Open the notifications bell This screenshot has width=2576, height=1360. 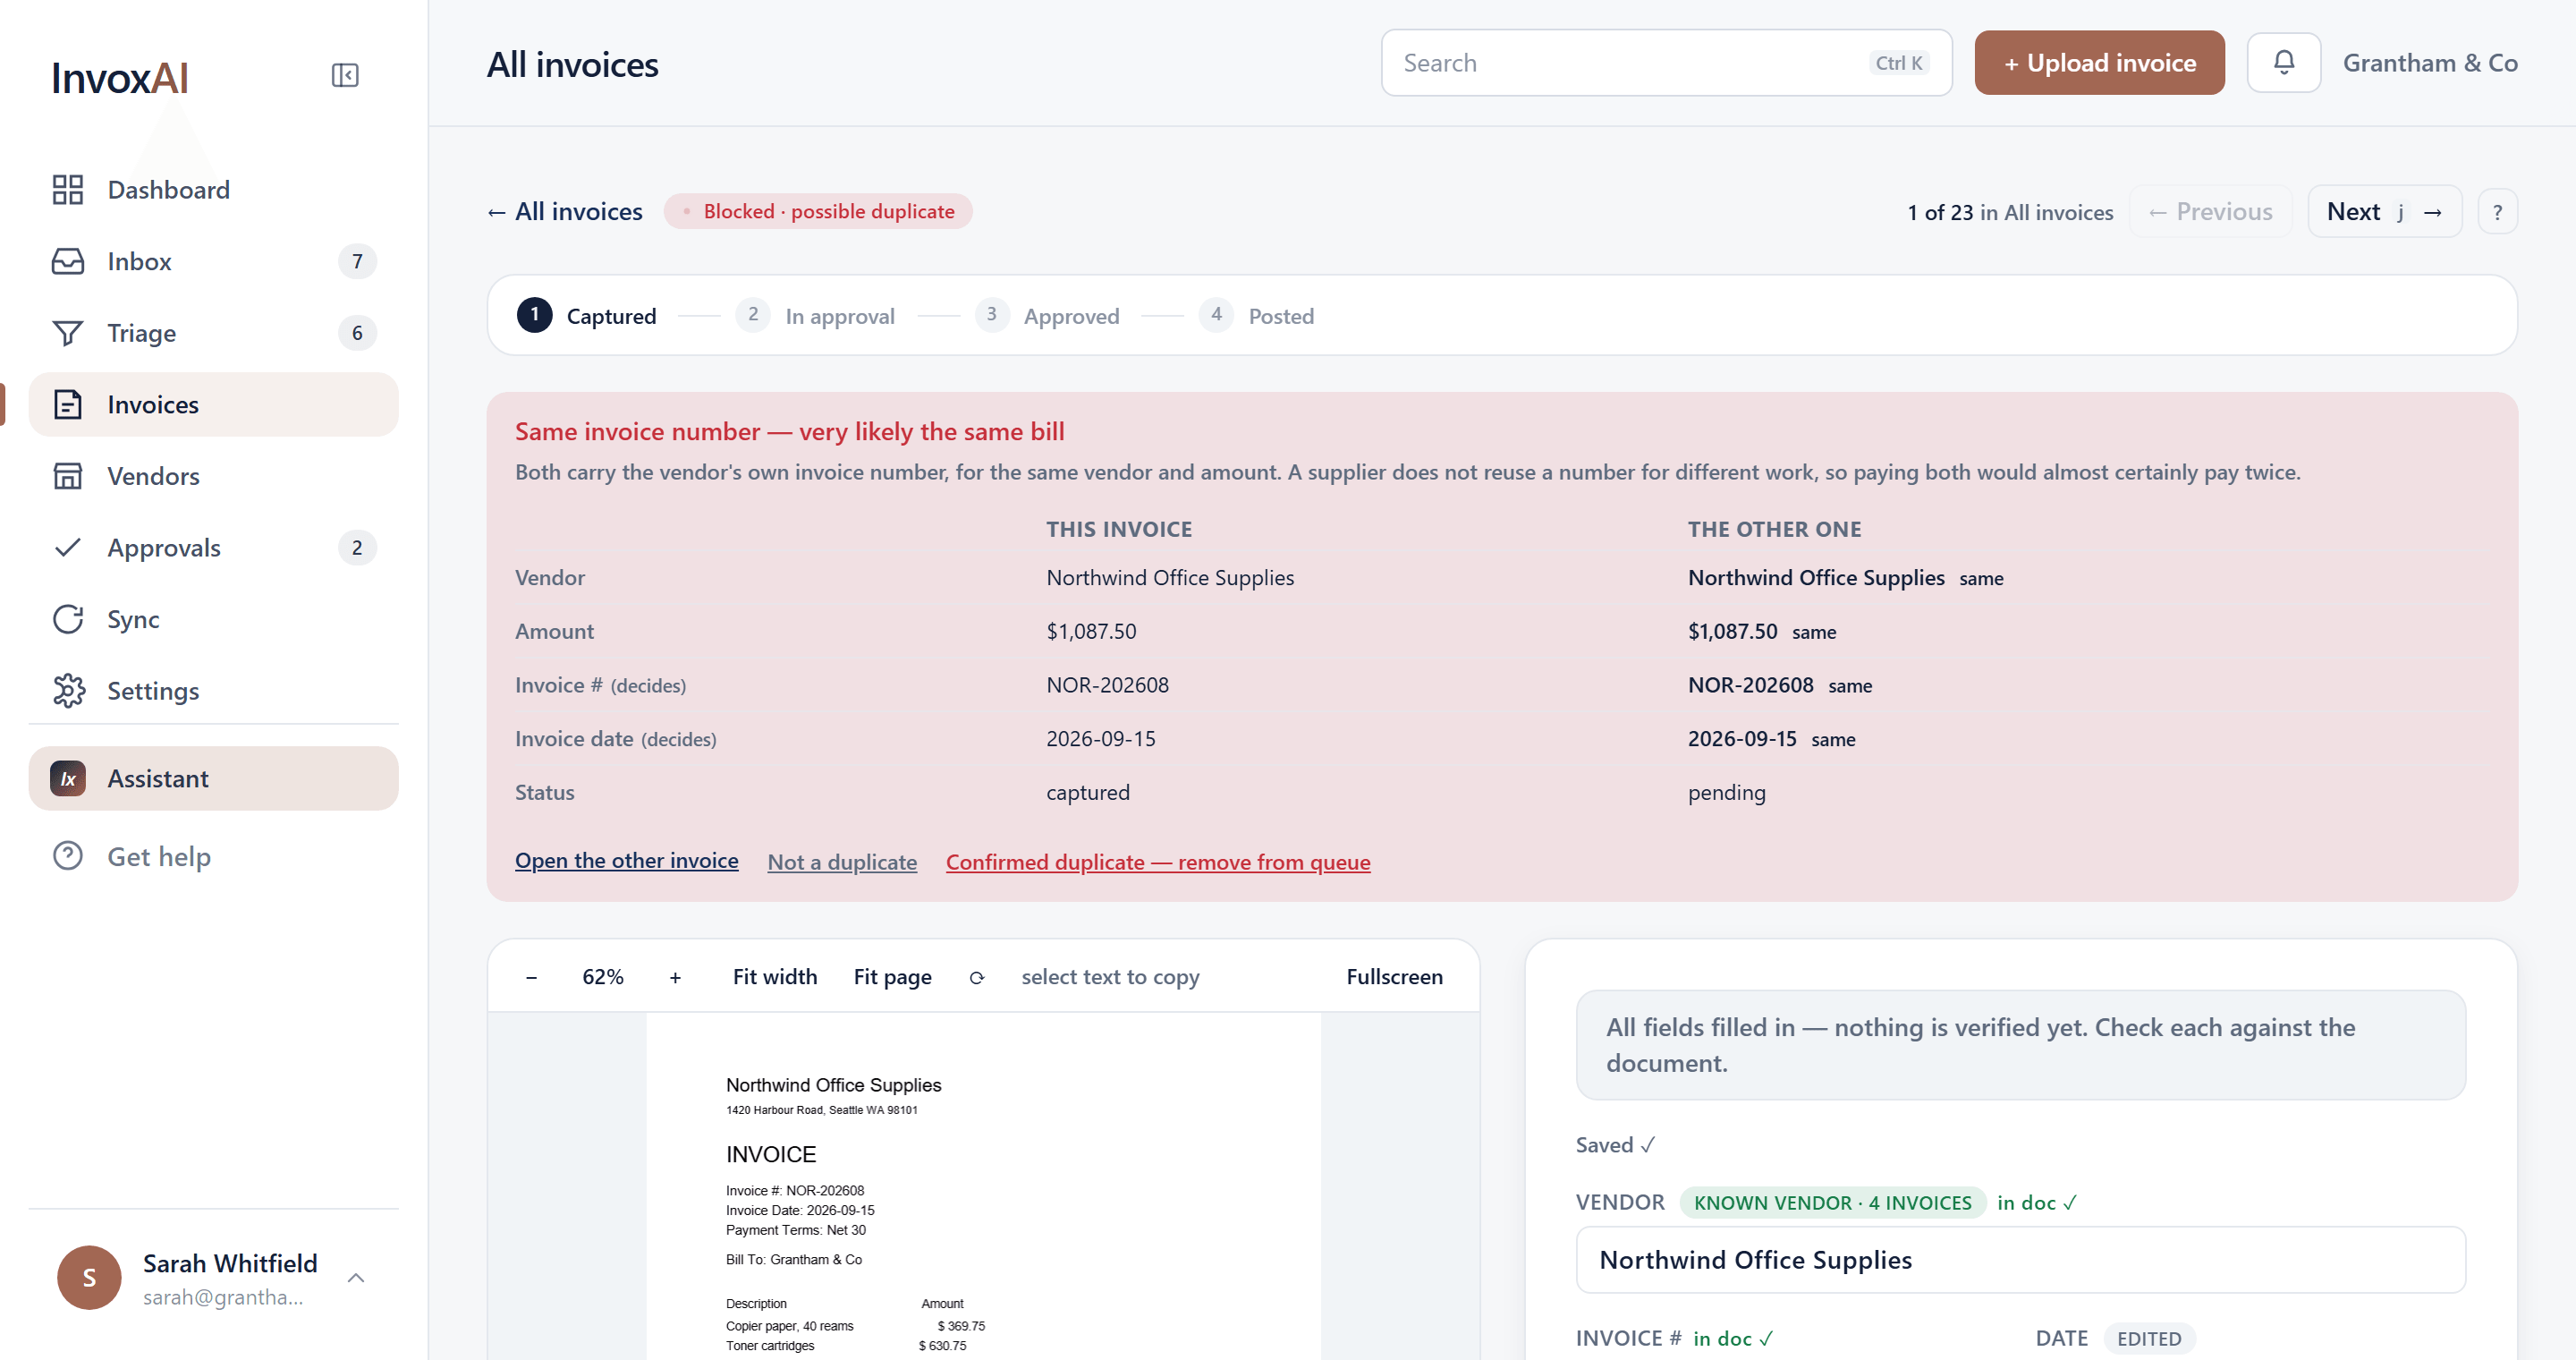pyautogui.click(x=2283, y=62)
